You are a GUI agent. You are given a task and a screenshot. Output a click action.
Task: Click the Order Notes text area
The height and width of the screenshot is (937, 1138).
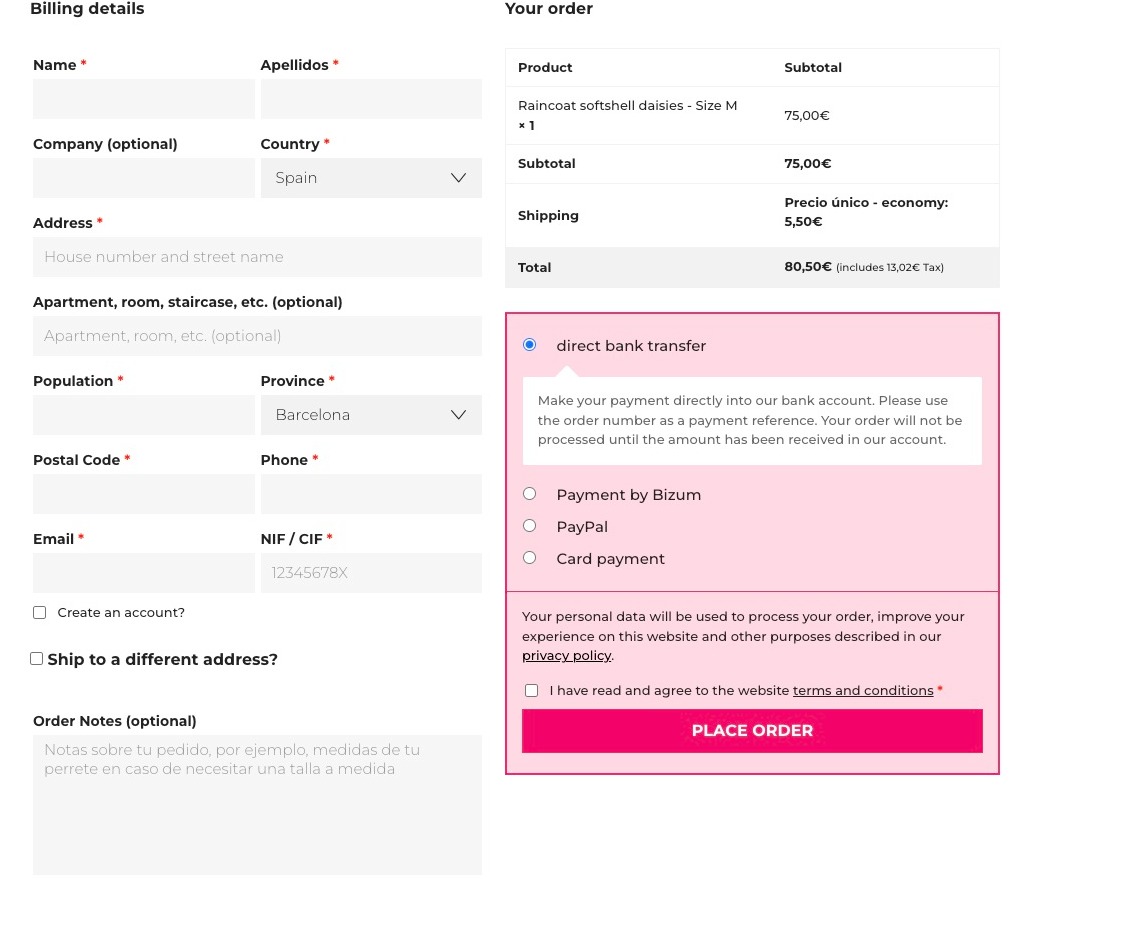pos(257,805)
